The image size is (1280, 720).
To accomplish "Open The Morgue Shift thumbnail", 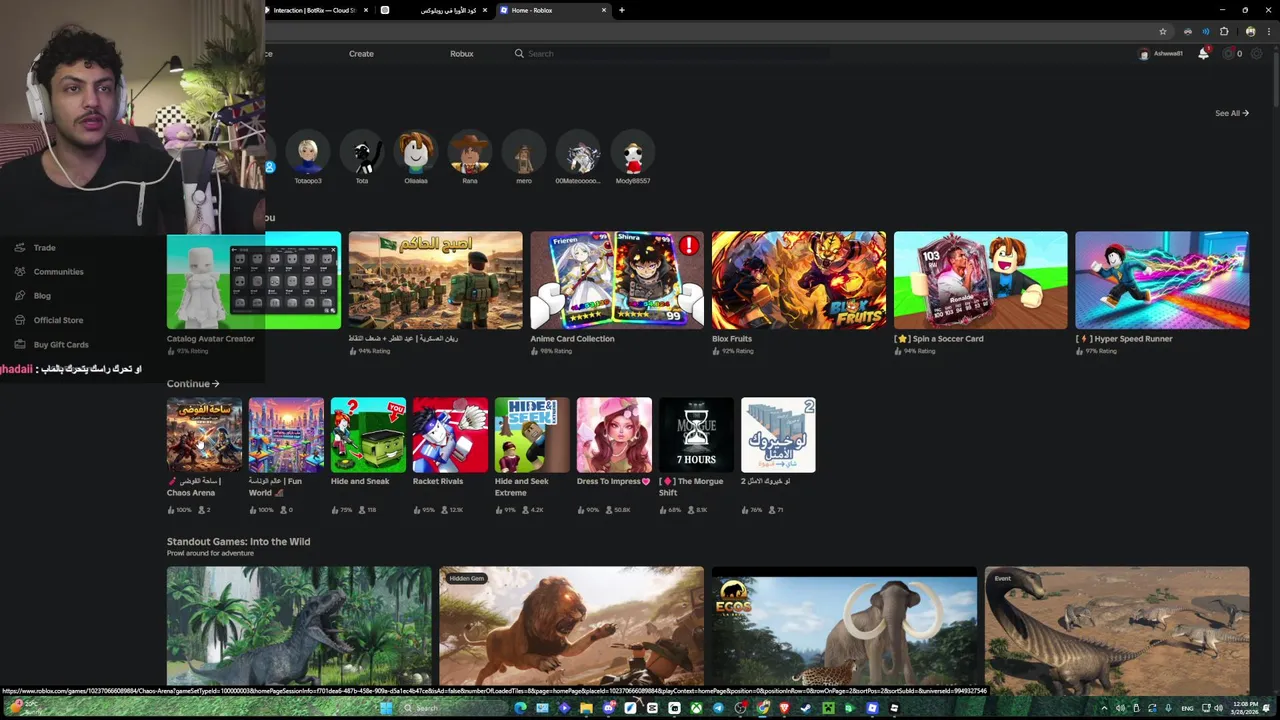I will point(697,435).
